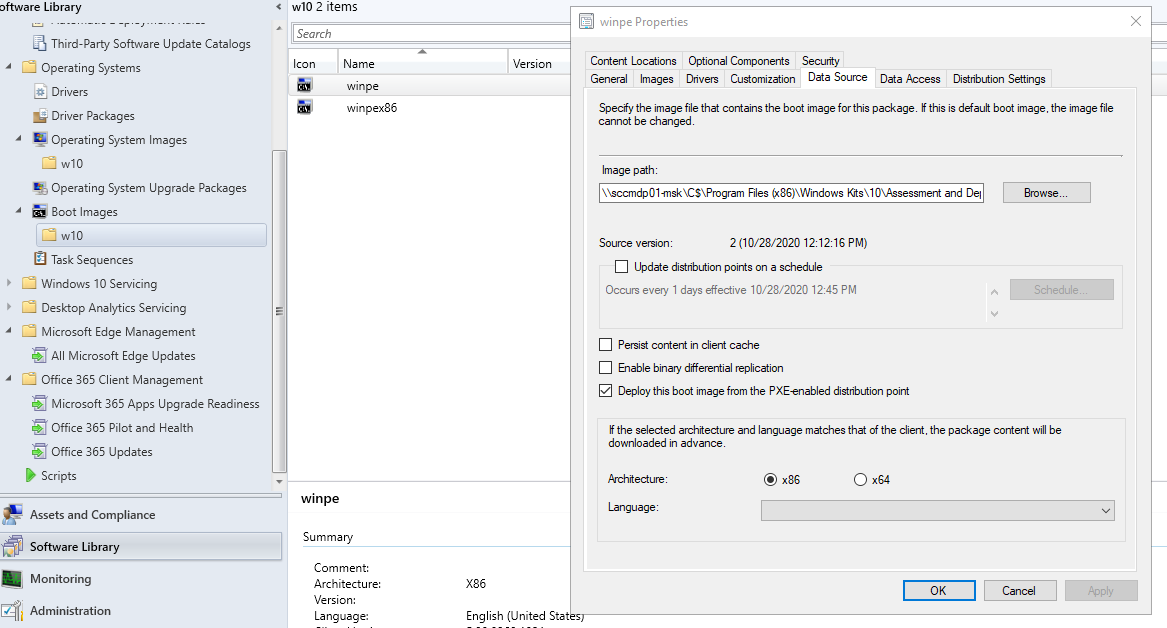Click the Office 365 Pilot and Health icon

[39, 428]
